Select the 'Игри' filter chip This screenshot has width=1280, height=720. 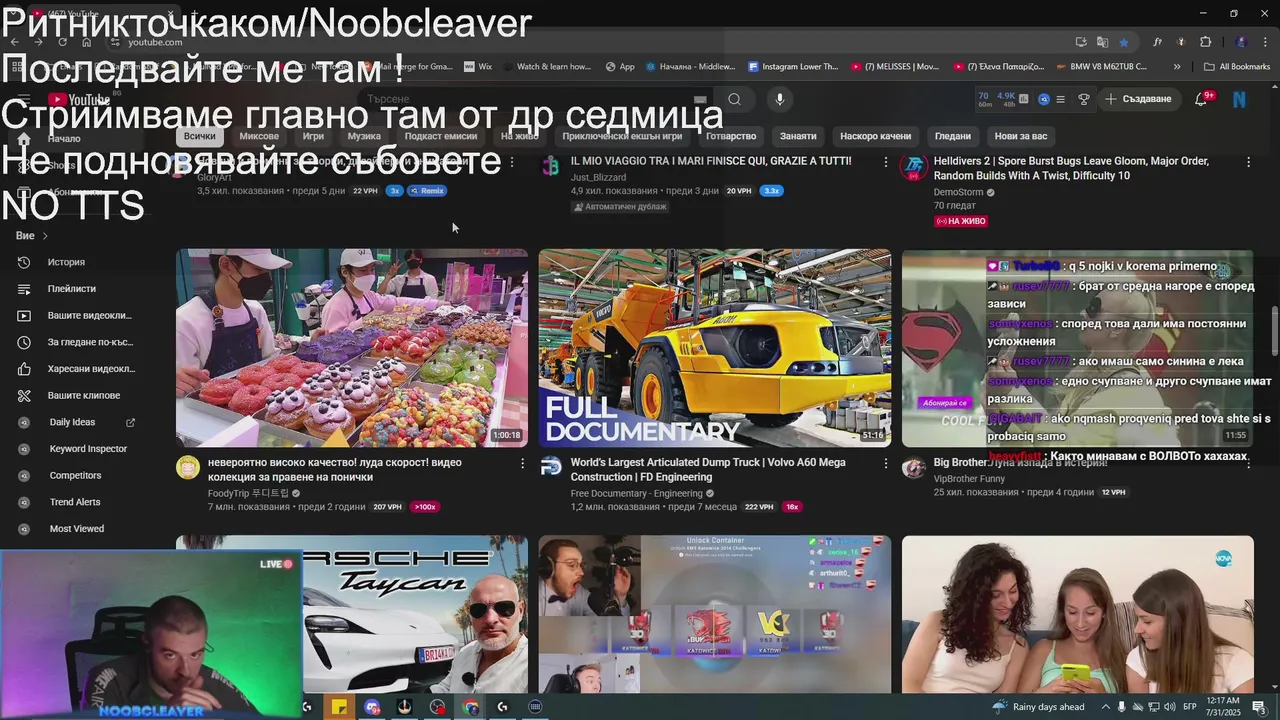pos(313,136)
